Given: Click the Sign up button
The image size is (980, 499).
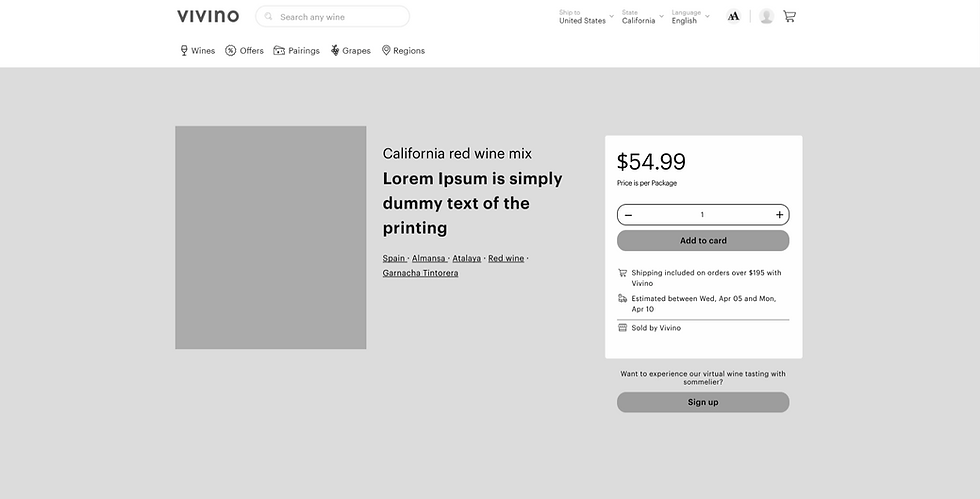Looking at the screenshot, I should (703, 403).
